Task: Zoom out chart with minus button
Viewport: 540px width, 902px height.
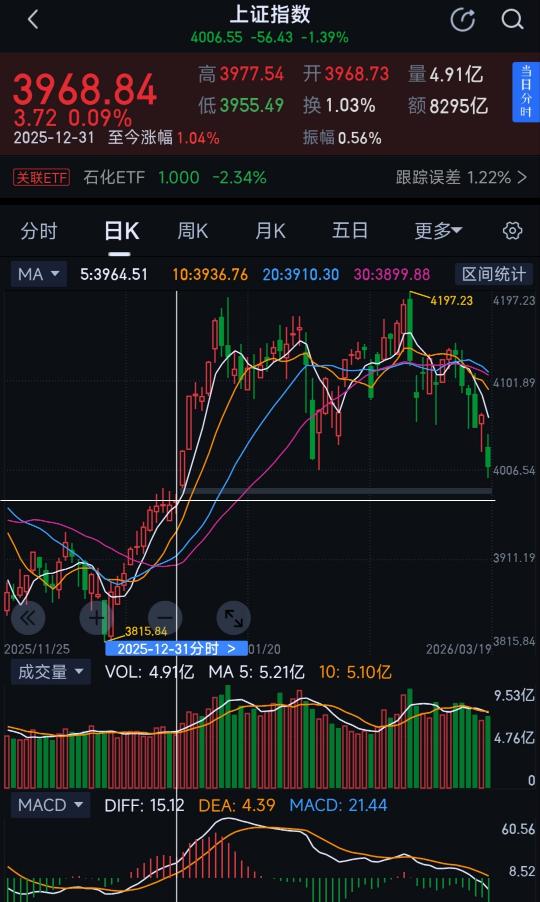Action: click(x=165, y=618)
